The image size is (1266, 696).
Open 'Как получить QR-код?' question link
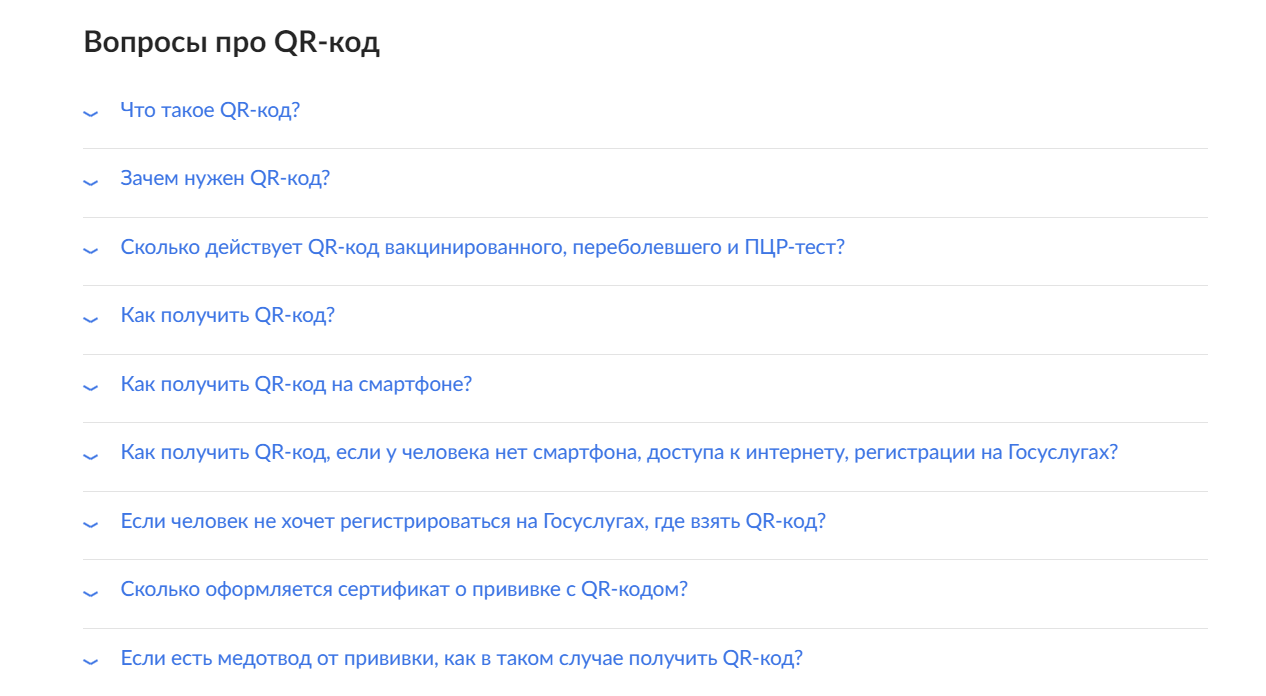pos(227,316)
